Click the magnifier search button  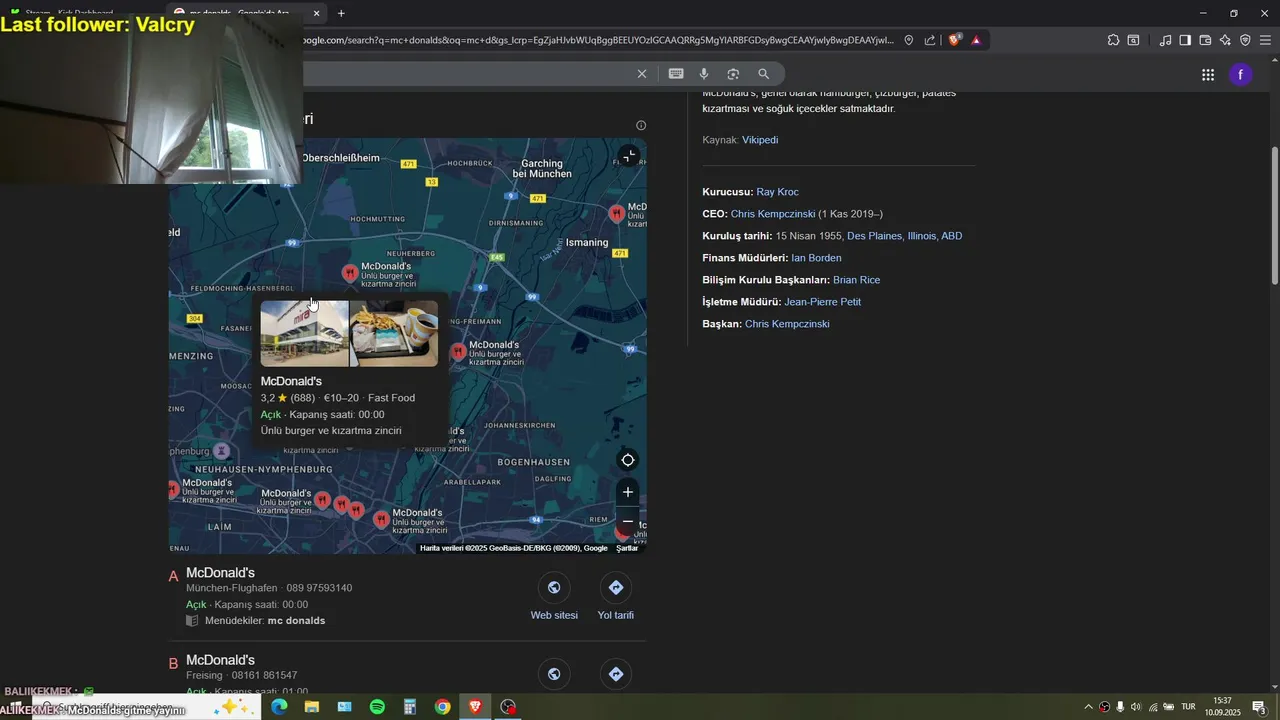764,74
